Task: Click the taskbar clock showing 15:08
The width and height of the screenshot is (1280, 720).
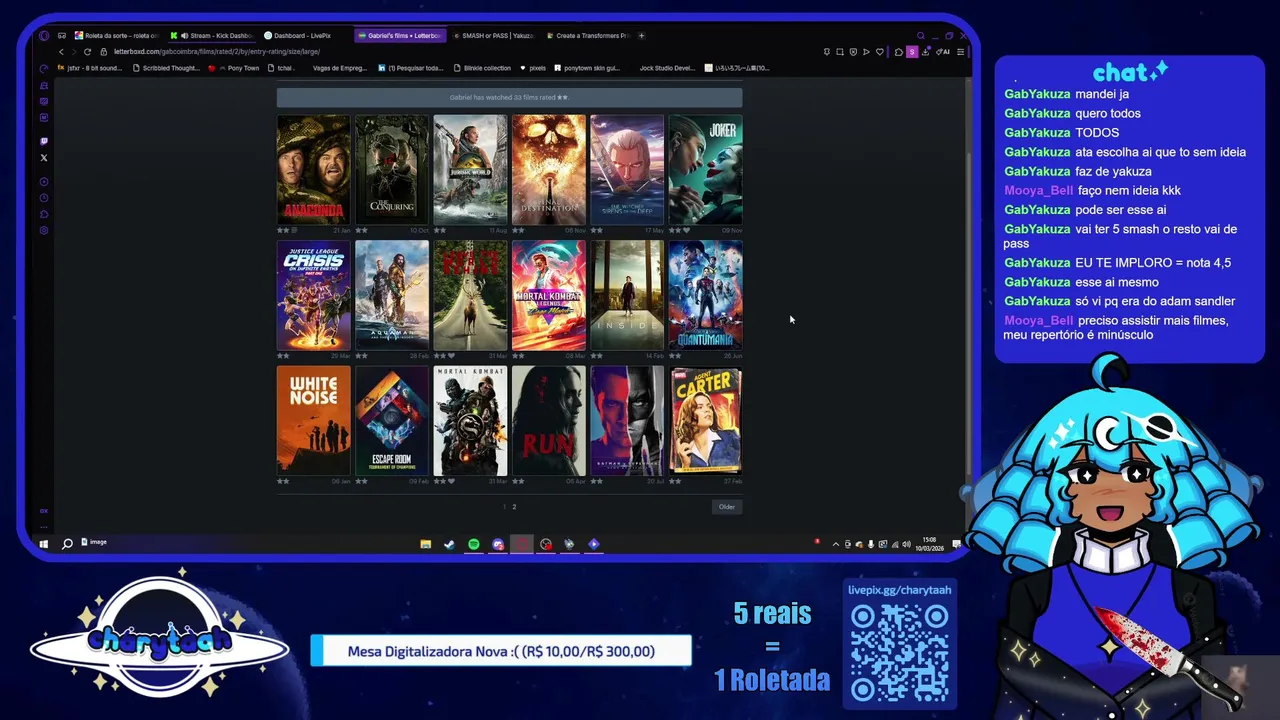Action: coord(930,544)
